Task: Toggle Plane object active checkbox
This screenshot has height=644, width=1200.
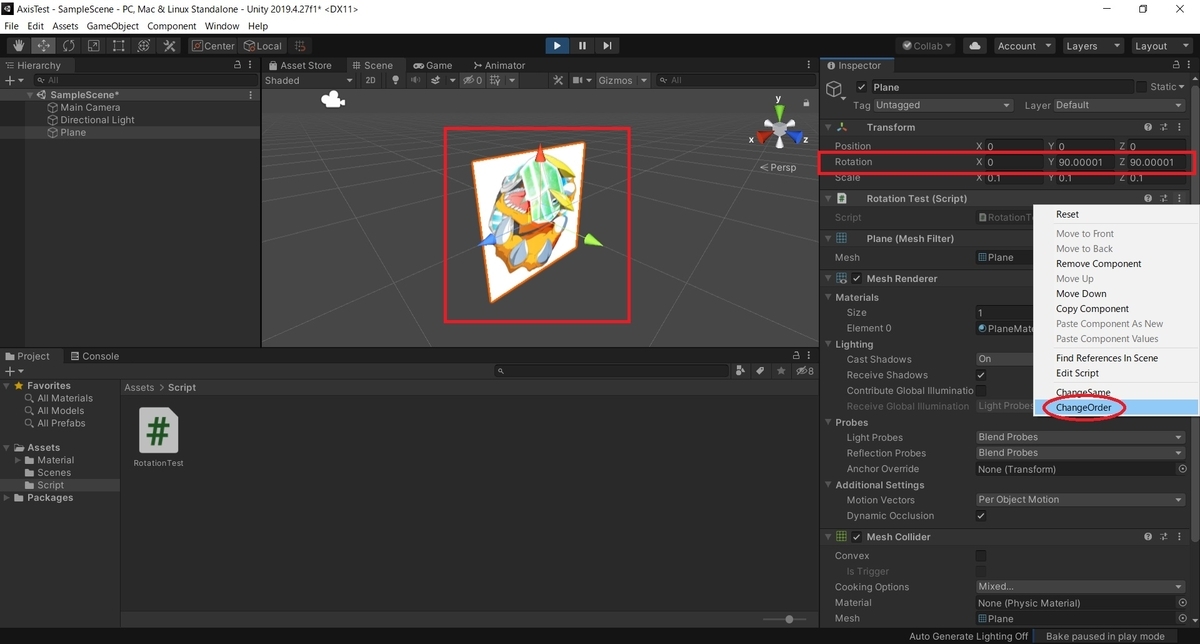Action: [862, 87]
